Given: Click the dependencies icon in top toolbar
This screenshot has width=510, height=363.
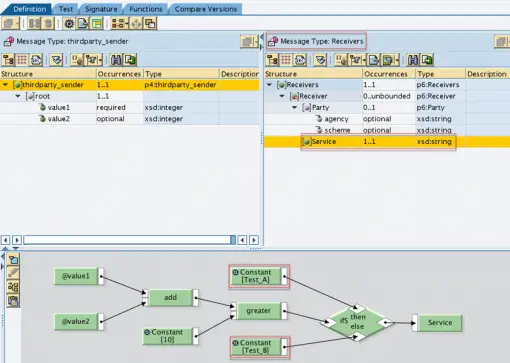Looking at the screenshot, I should tap(119, 23).
